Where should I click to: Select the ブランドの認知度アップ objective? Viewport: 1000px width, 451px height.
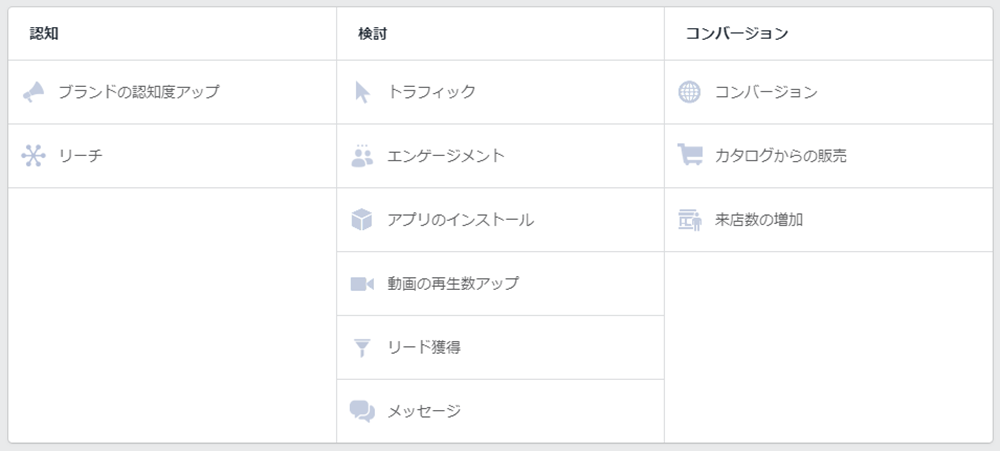point(138,92)
